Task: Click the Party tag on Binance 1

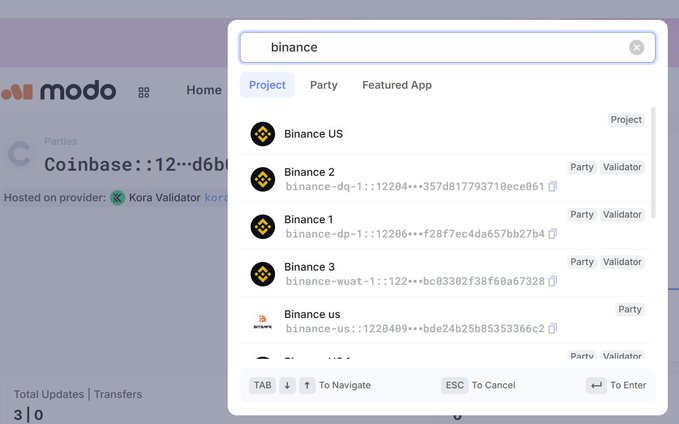Action: [582, 214]
